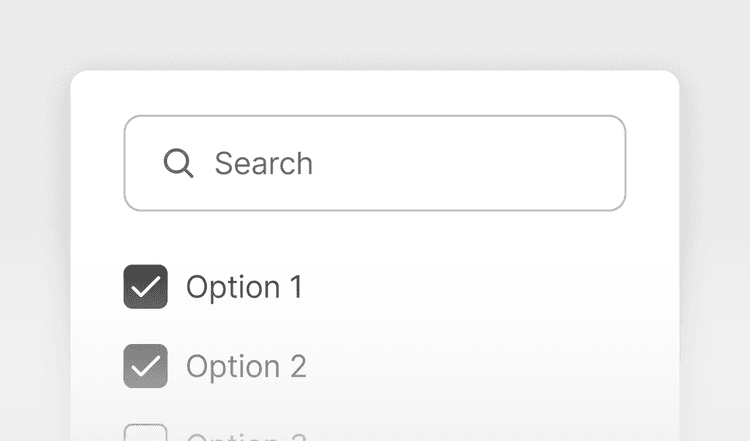Click the Option 2 text label
This screenshot has width=750, height=441.
pos(246,366)
